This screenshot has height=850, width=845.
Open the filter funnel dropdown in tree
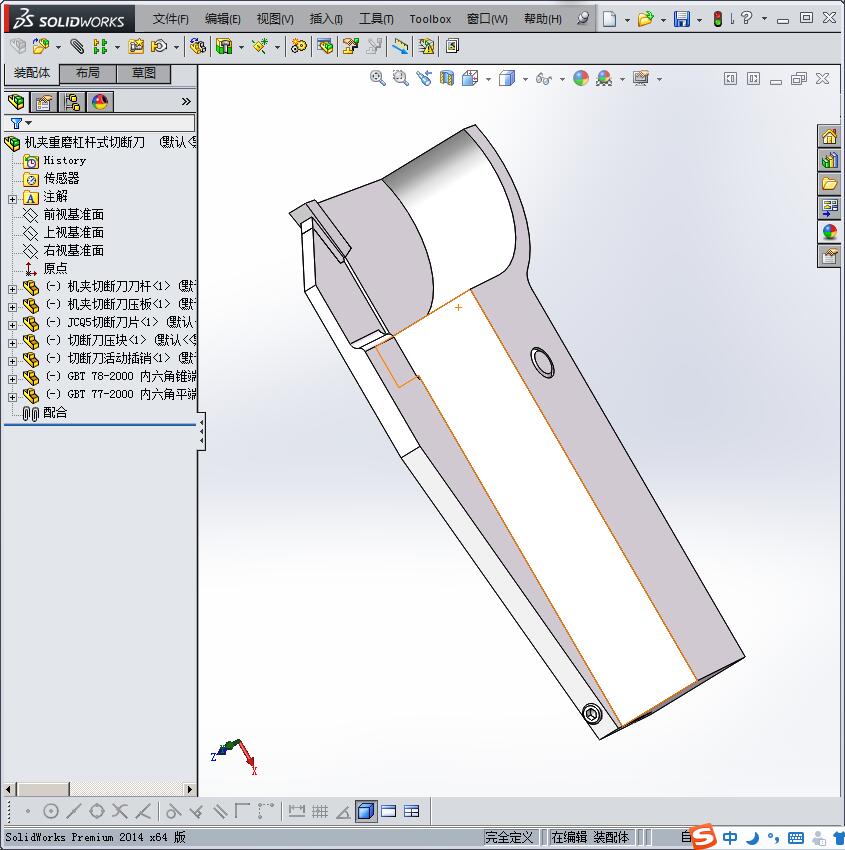point(21,124)
